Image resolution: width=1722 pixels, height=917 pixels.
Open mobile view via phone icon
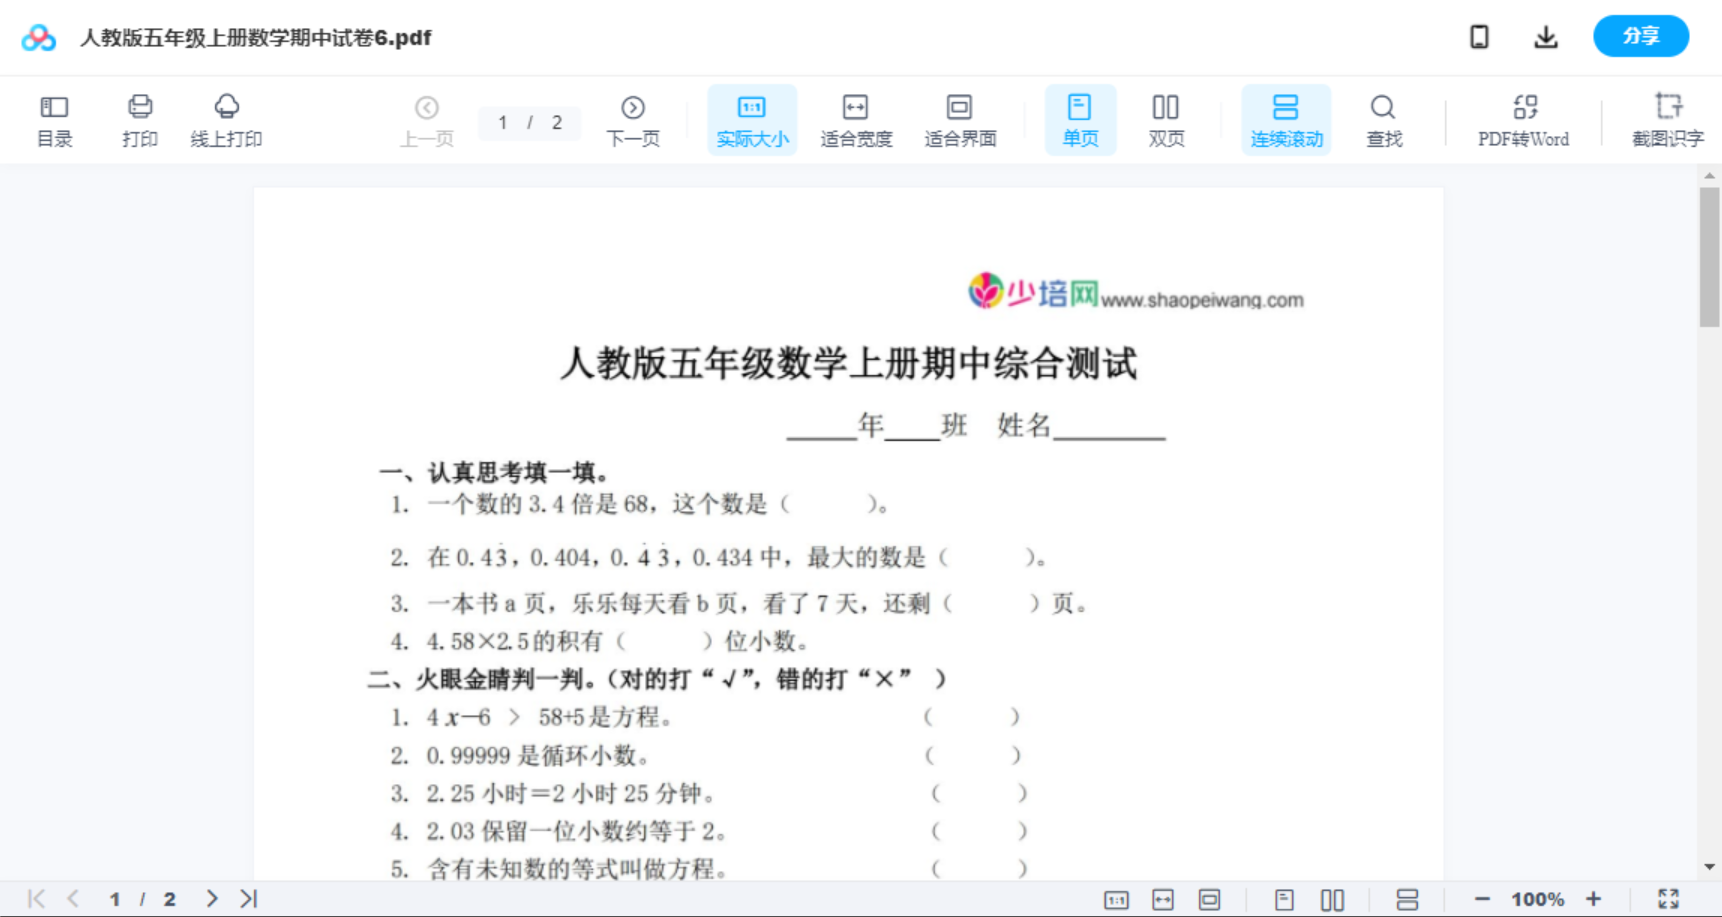pos(1479,36)
